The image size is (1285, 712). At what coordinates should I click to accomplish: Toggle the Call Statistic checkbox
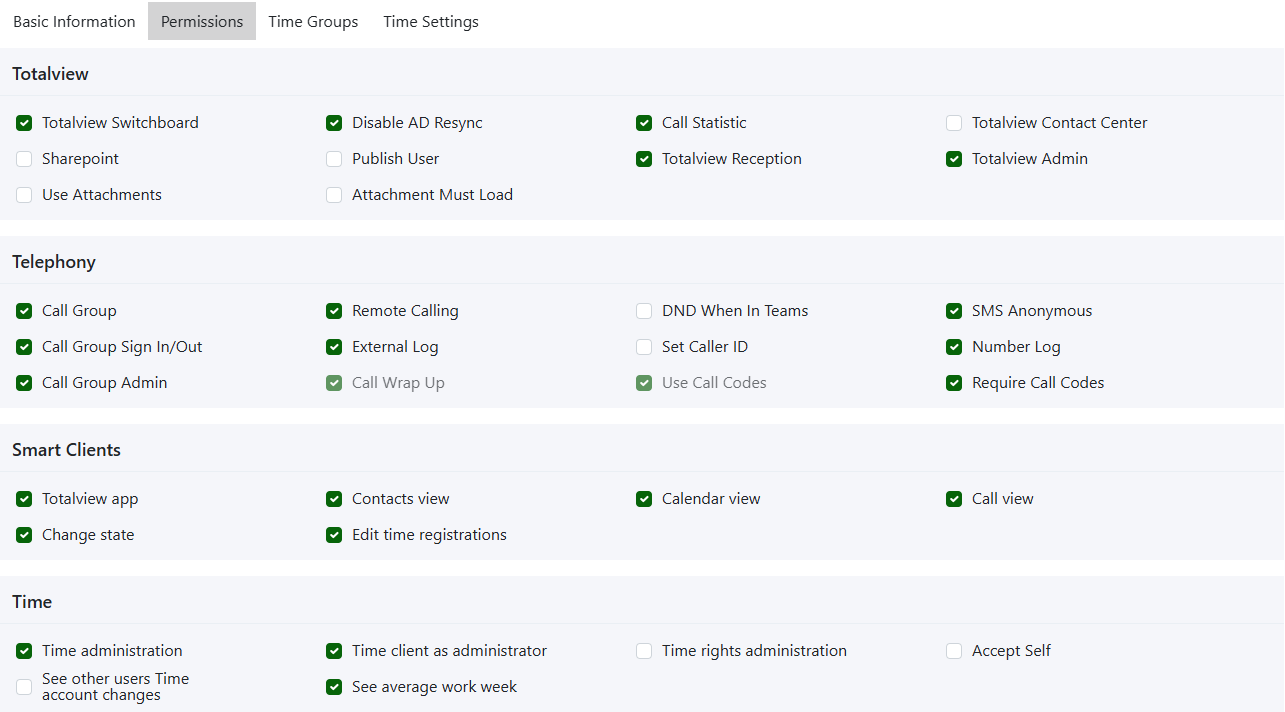click(644, 123)
